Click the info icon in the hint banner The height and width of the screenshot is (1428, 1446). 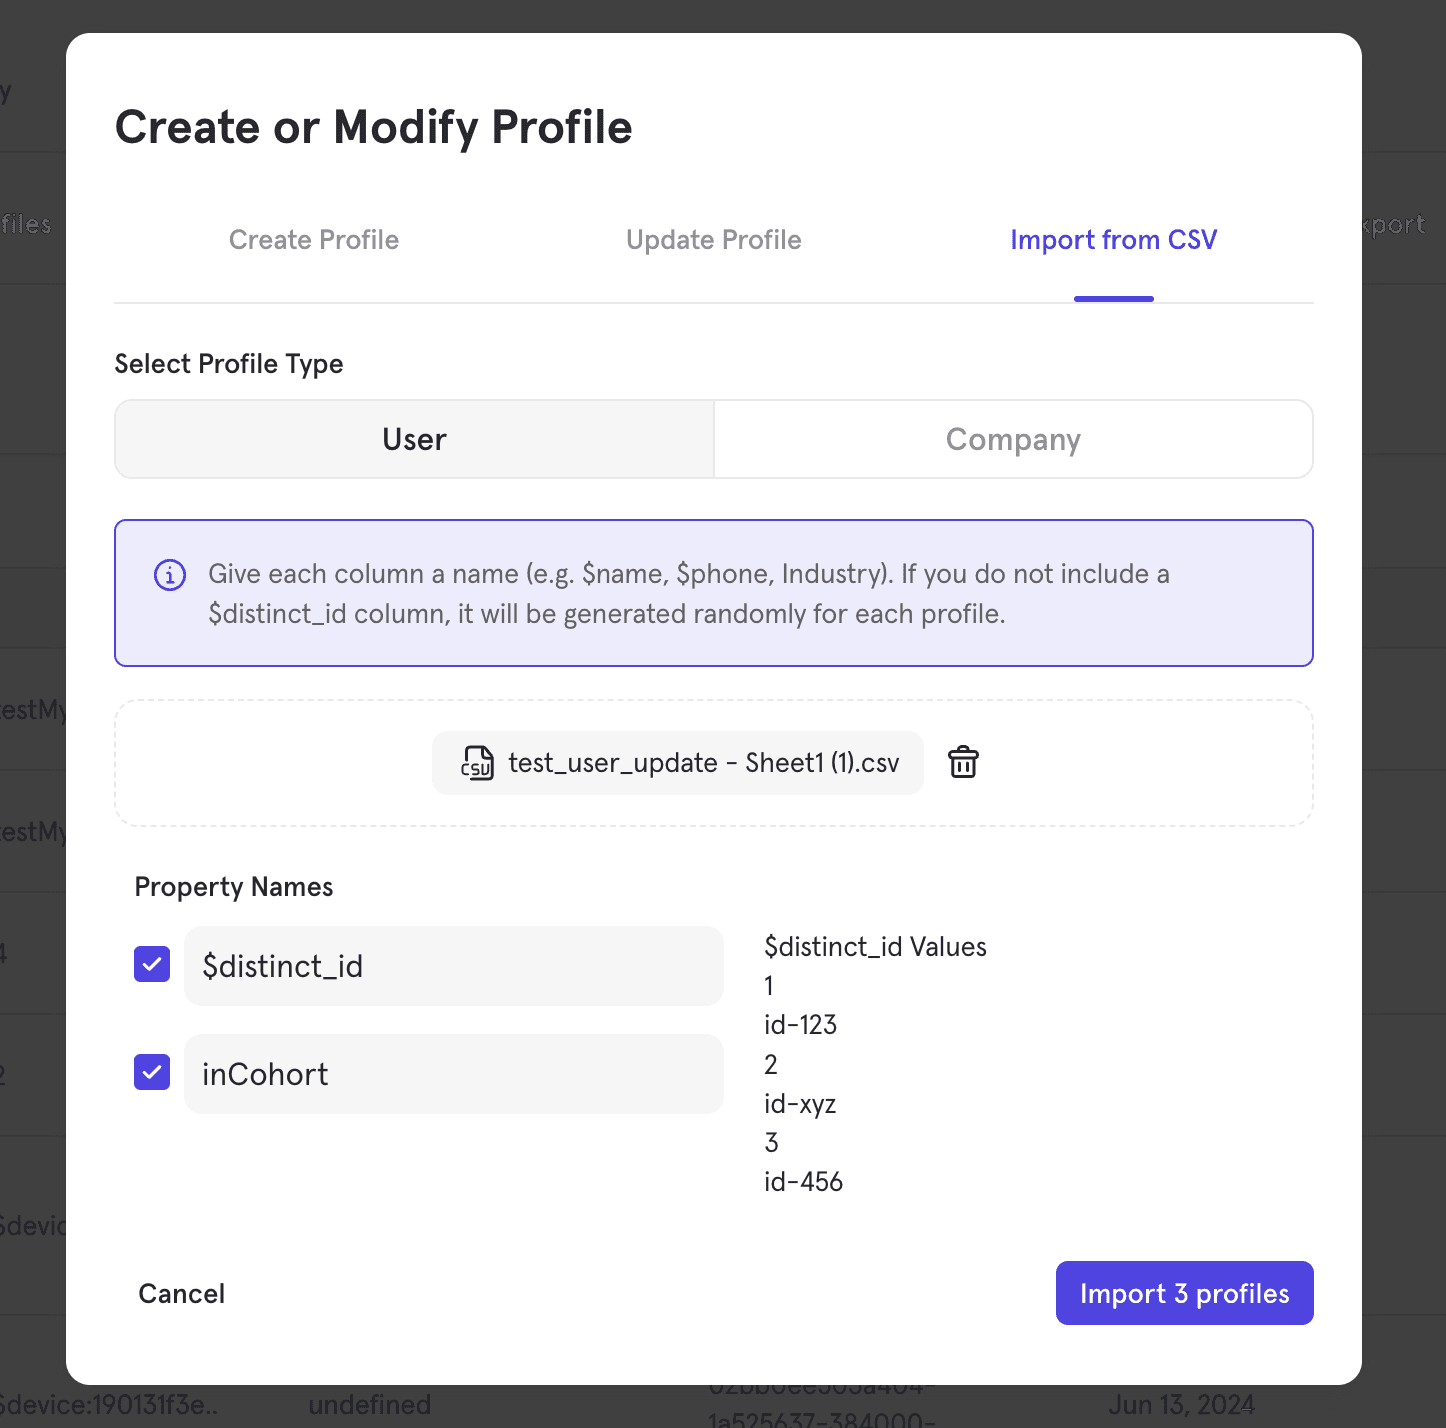[x=170, y=575]
